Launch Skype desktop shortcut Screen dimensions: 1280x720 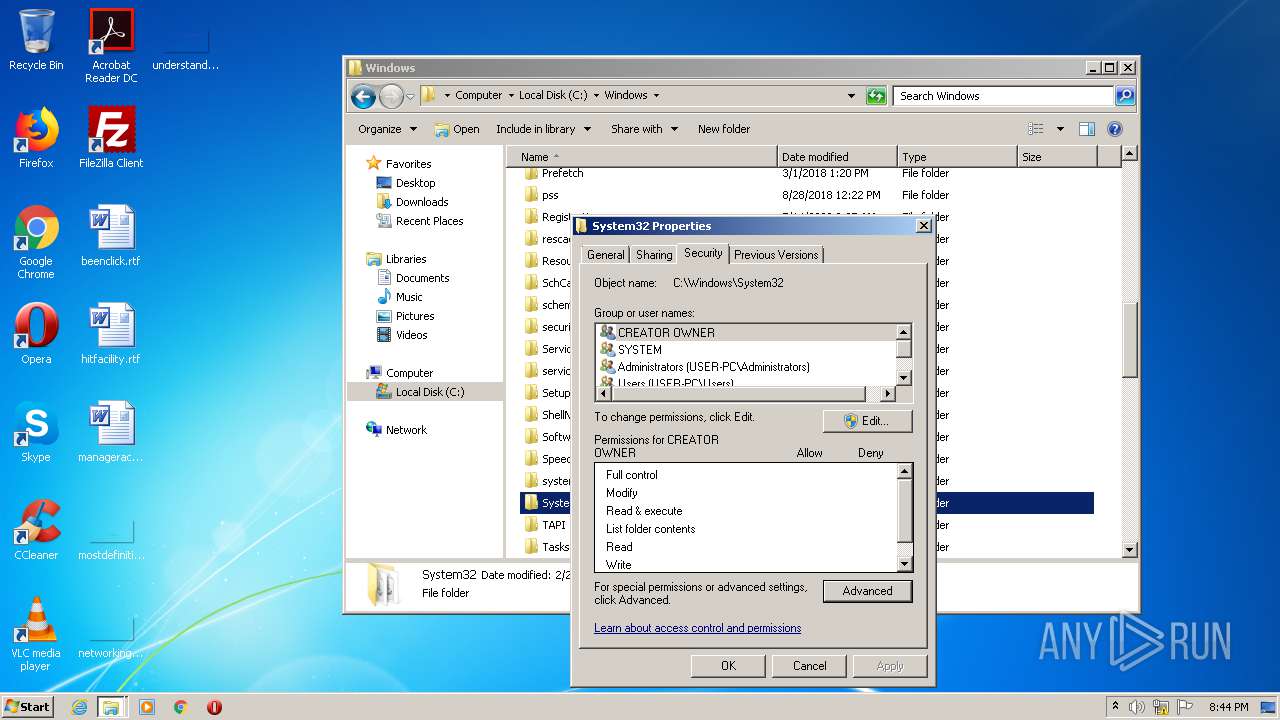click(x=36, y=432)
